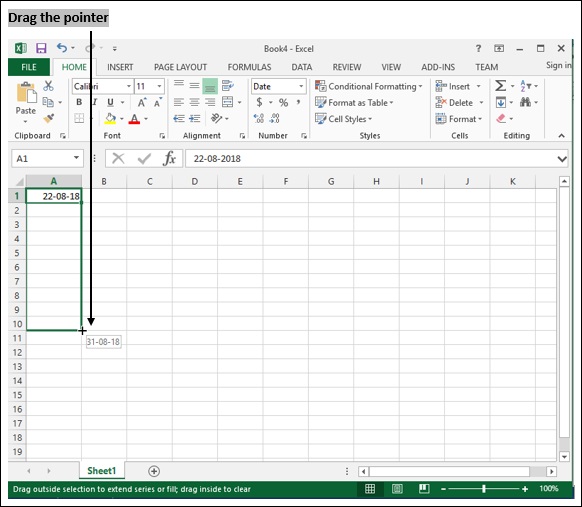Toggle Underline formatting button
Image resolution: width=582 pixels, height=507 pixels.
click(110, 102)
